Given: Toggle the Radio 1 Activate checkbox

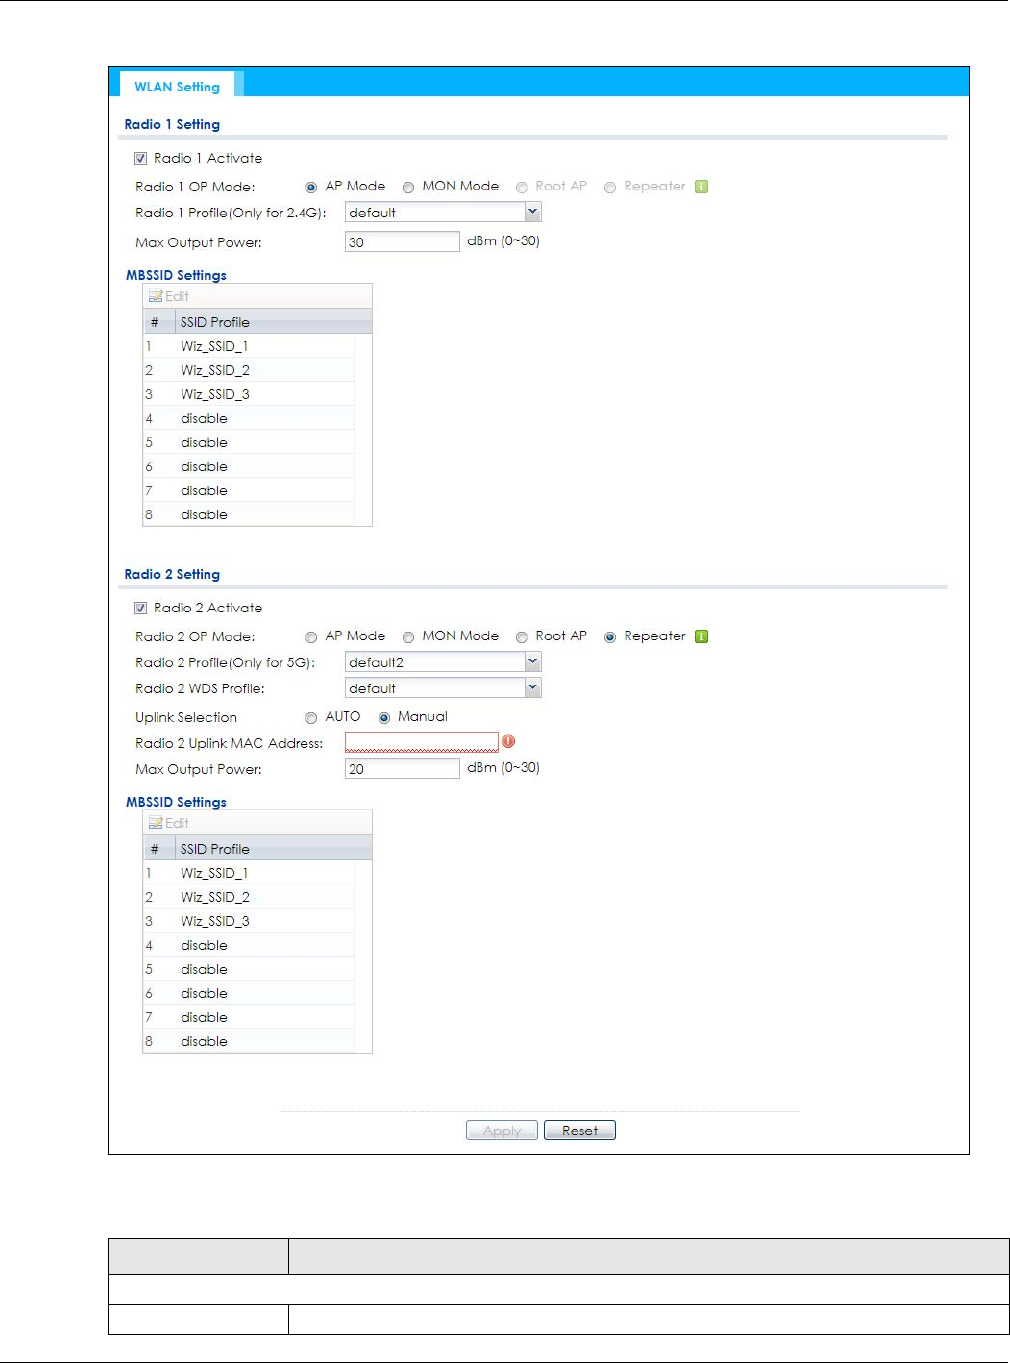Looking at the screenshot, I should coord(140,159).
